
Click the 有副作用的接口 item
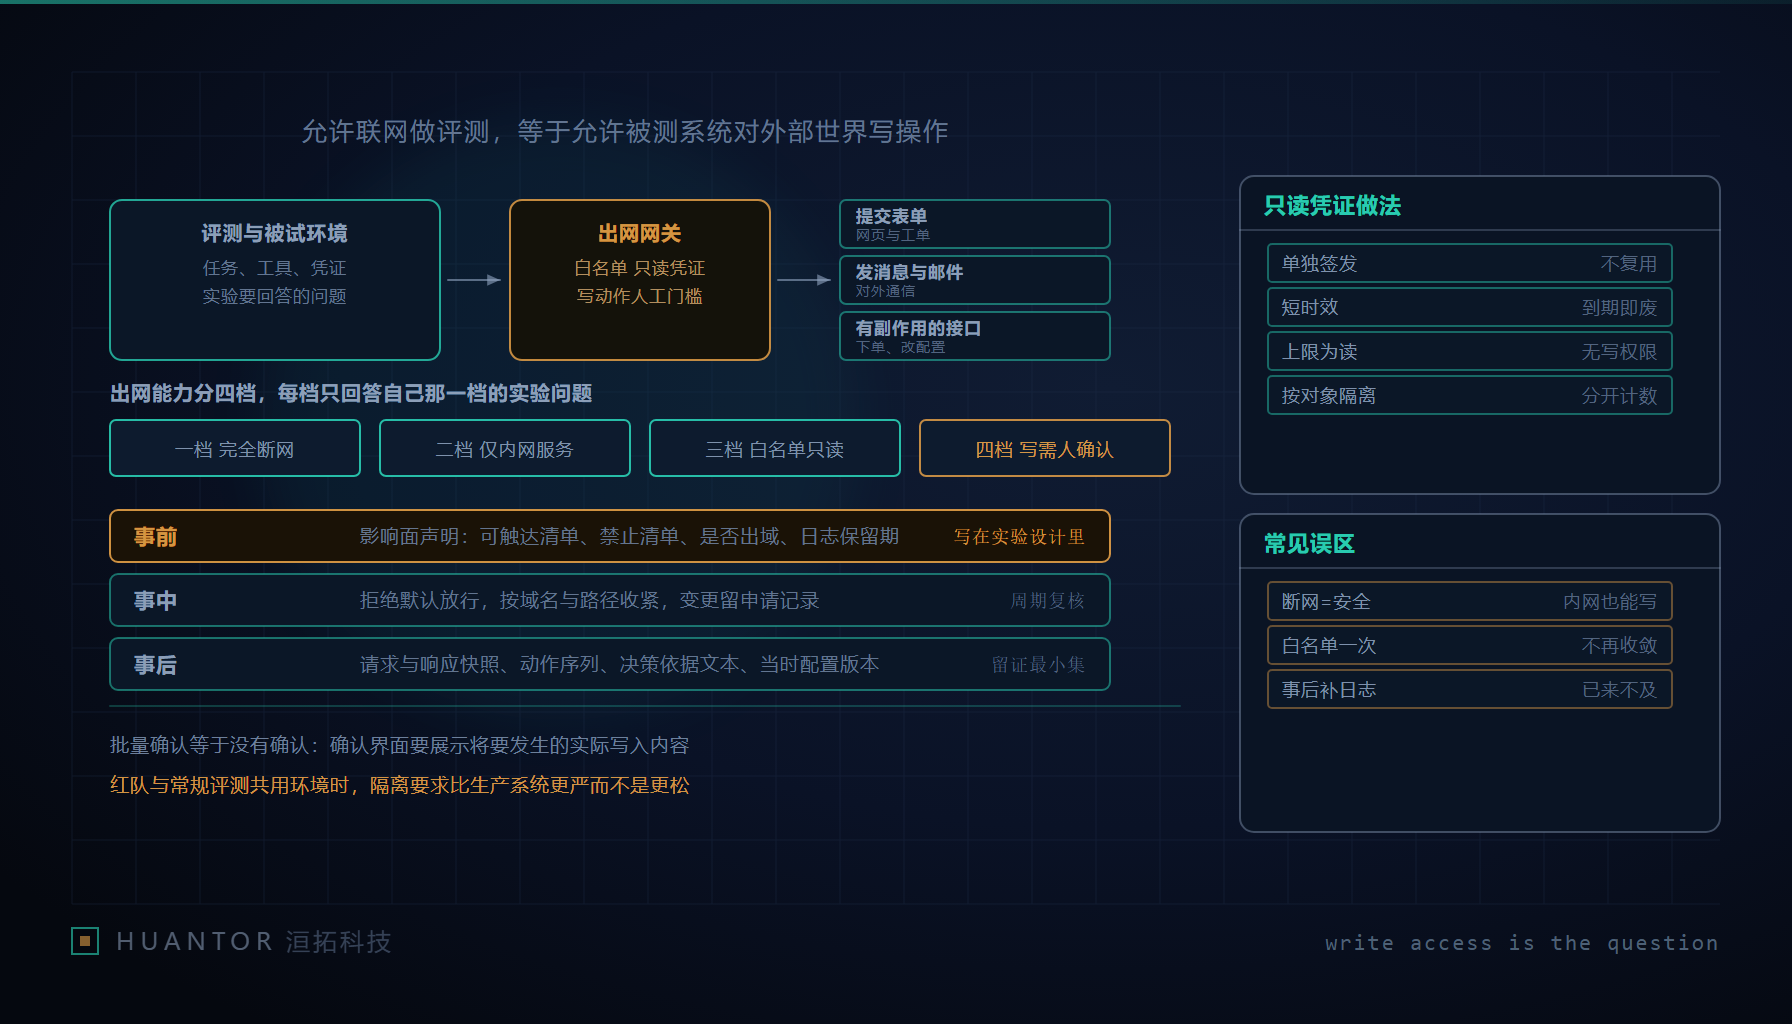click(x=975, y=336)
